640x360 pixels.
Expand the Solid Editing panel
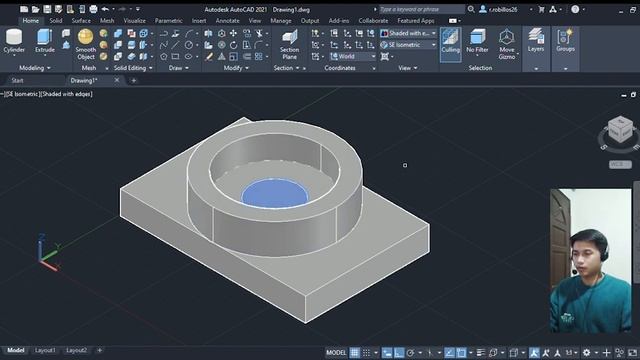(x=133, y=68)
